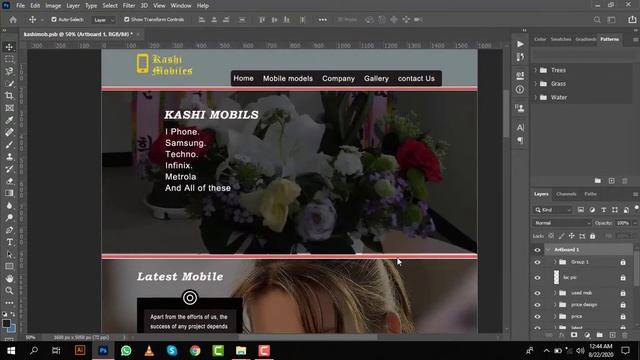
Task: Open the Window menu
Action: [x=181, y=6]
